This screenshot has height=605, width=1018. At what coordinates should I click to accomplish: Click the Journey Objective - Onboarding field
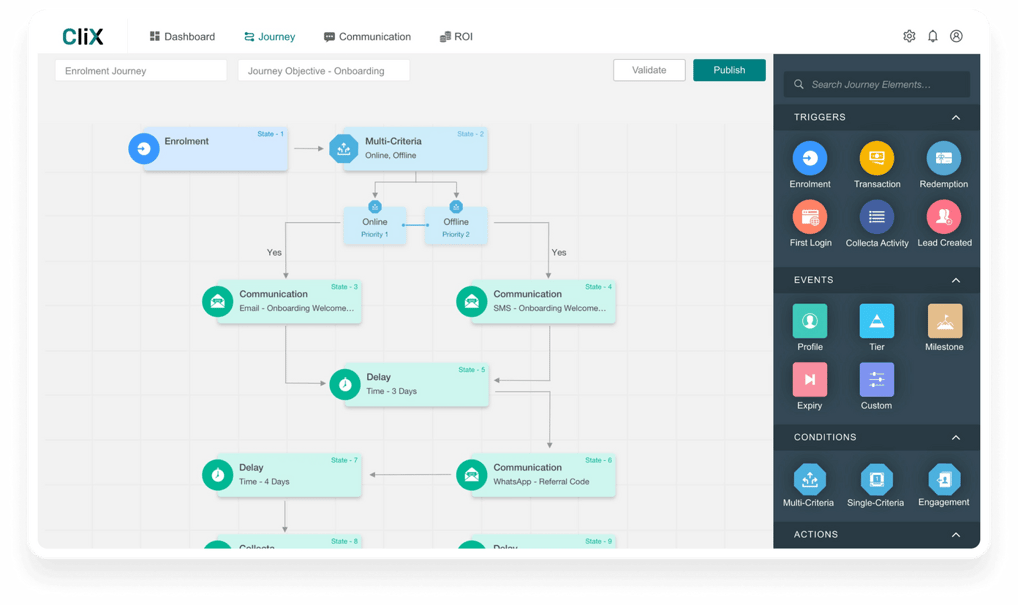323,71
